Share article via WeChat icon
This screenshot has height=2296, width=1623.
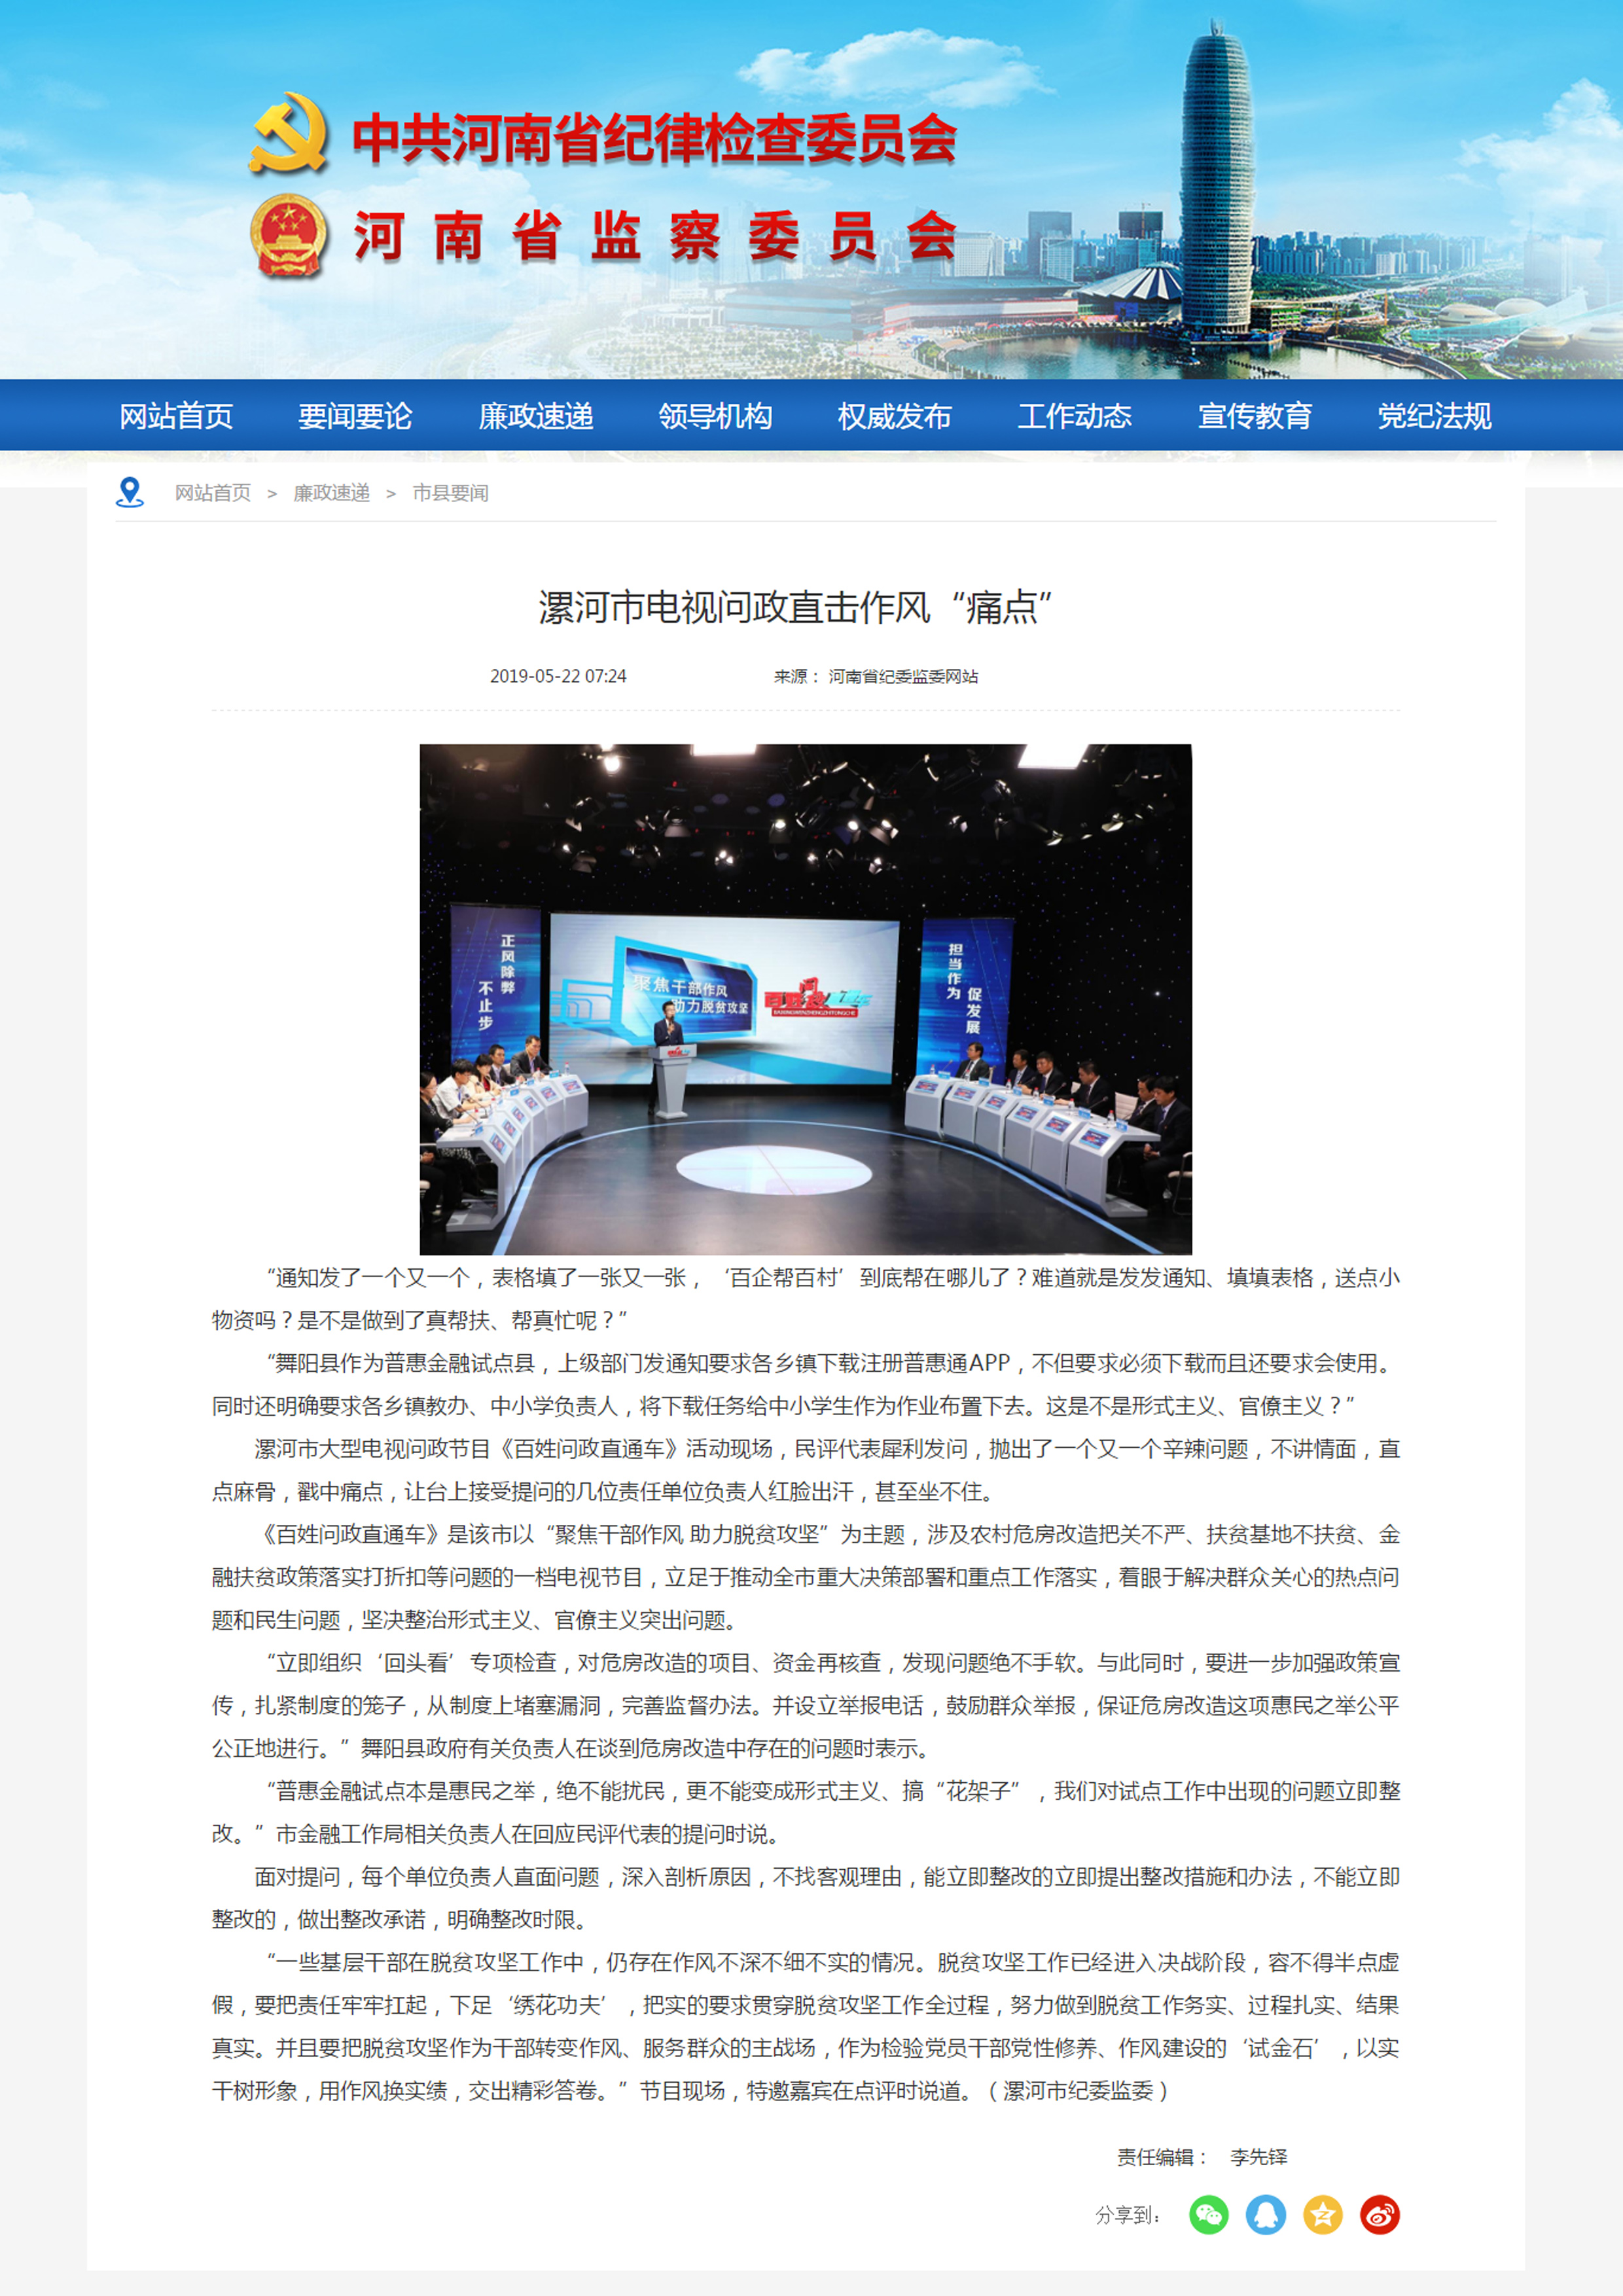click(x=1208, y=2214)
